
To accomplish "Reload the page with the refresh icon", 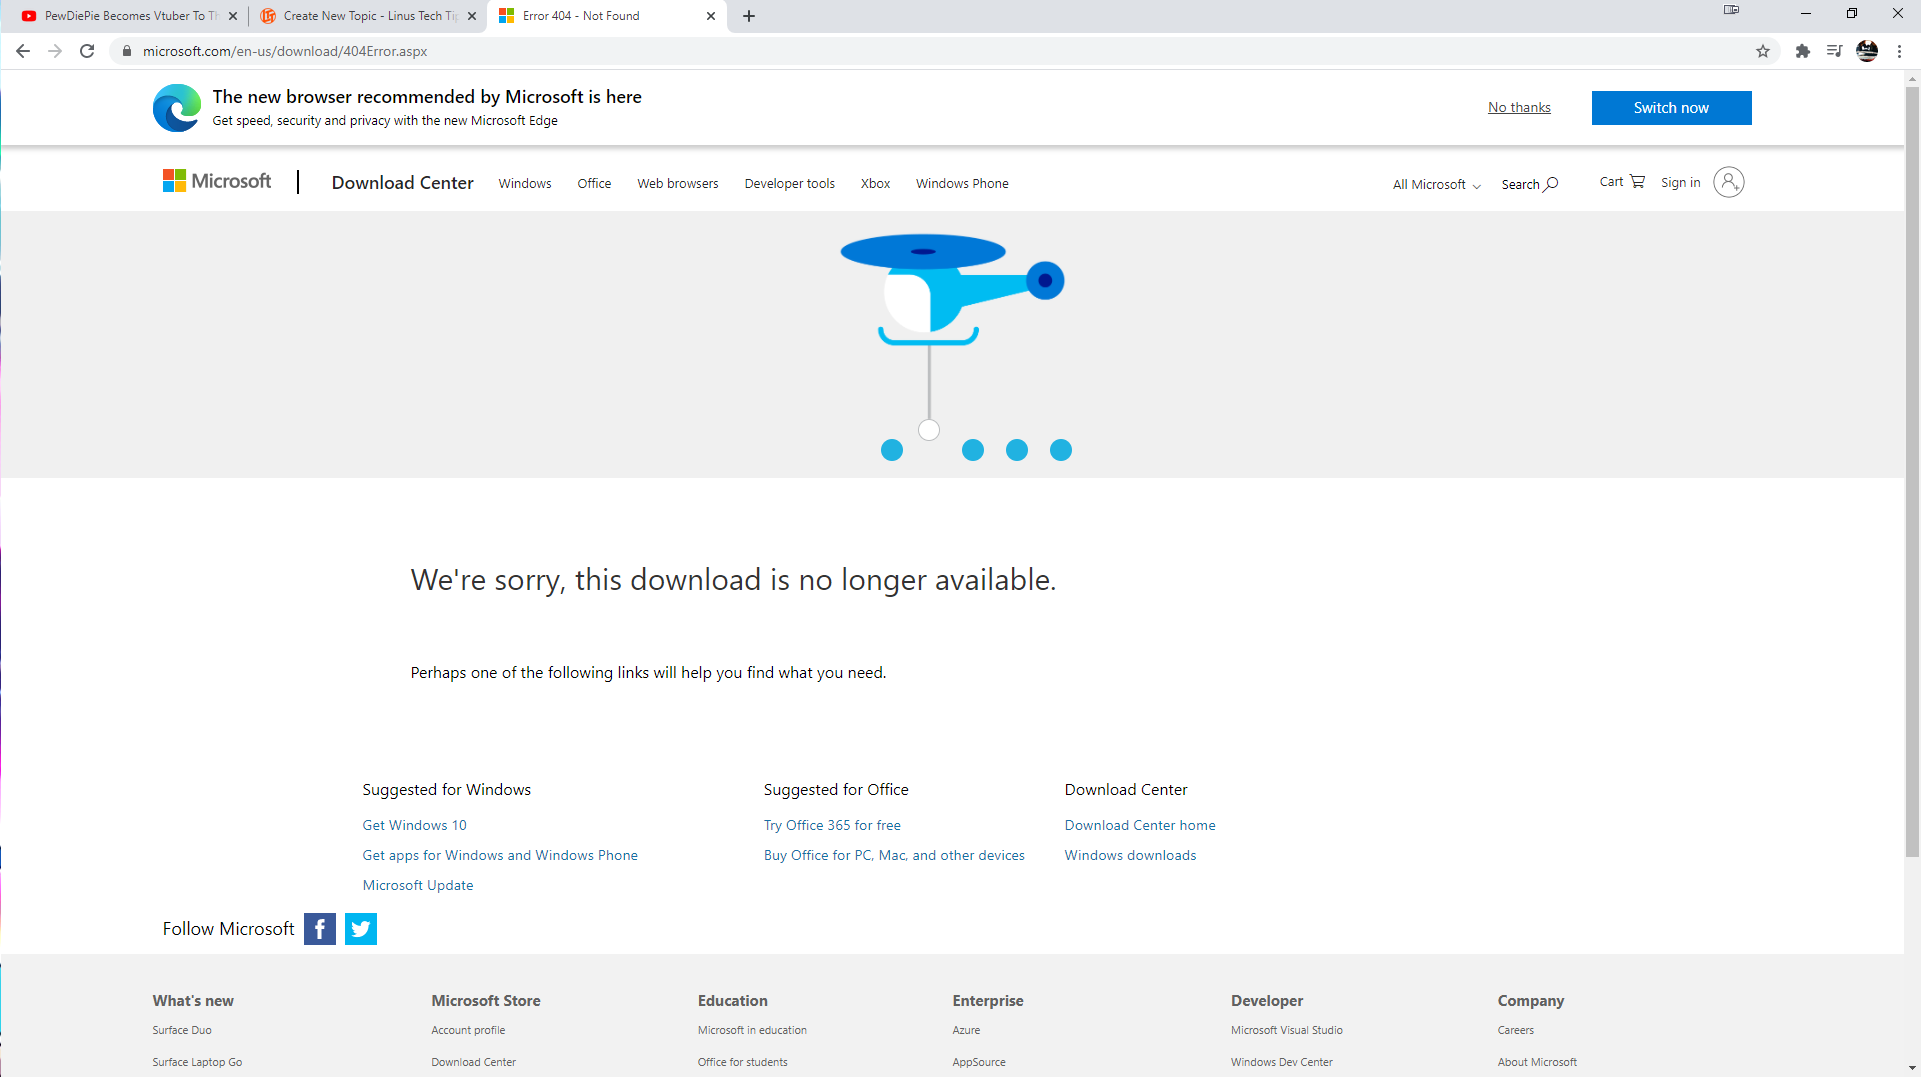I will (87, 51).
